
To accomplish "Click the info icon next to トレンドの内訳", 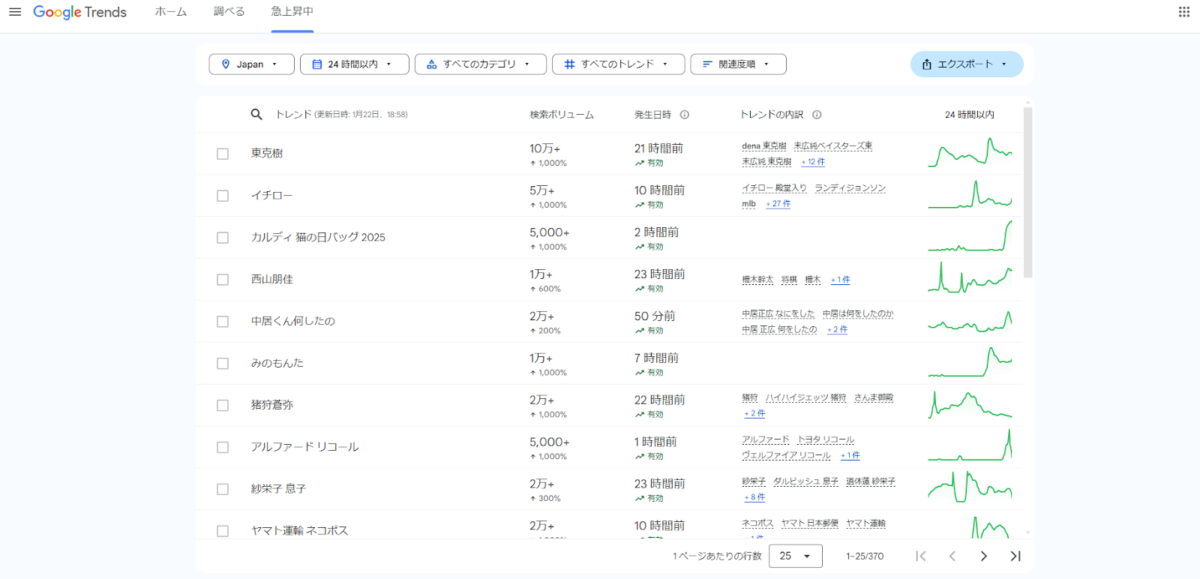I will click(817, 114).
